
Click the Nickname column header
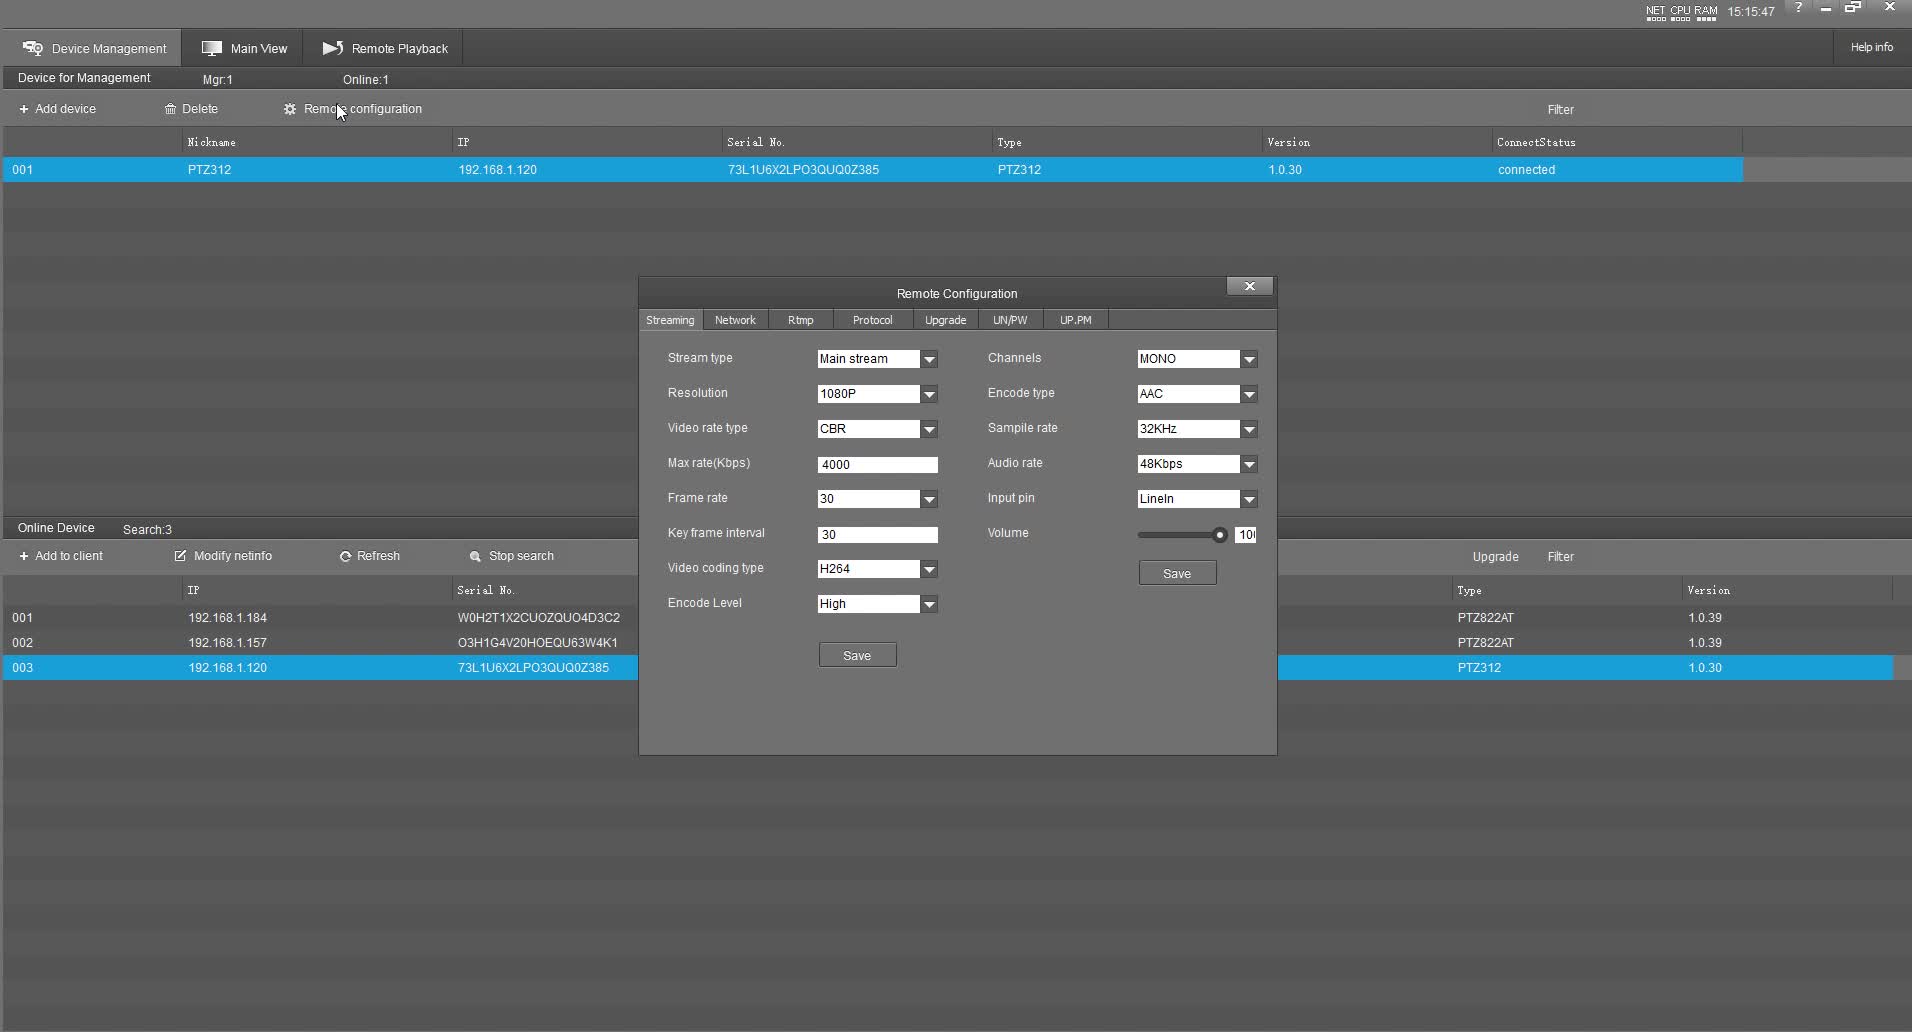point(211,142)
